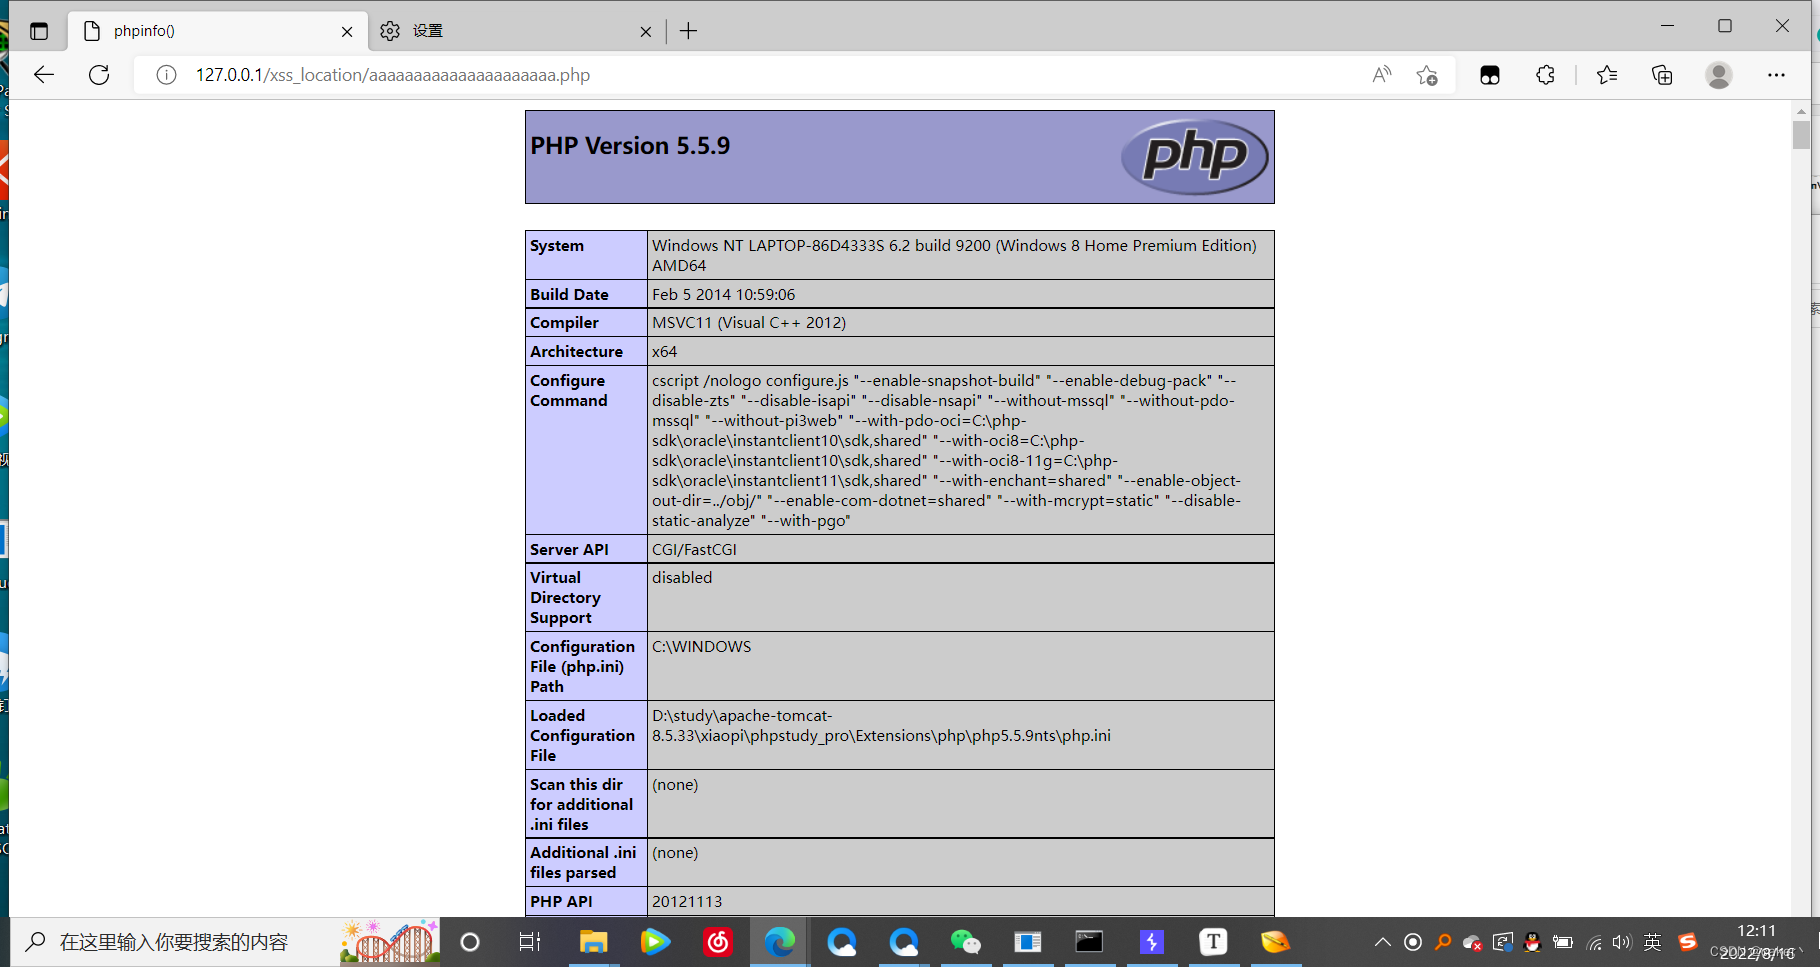Open volume control in system tray
The width and height of the screenshot is (1820, 967).
(x=1622, y=942)
